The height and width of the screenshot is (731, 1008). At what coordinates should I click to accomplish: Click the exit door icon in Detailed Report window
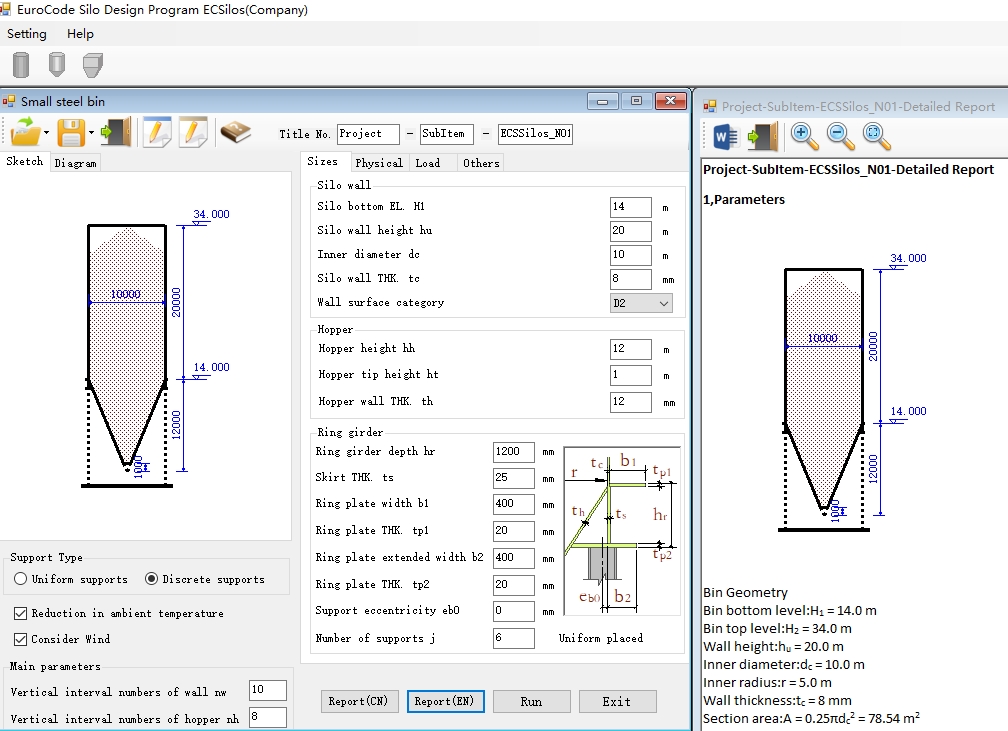(x=762, y=136)
